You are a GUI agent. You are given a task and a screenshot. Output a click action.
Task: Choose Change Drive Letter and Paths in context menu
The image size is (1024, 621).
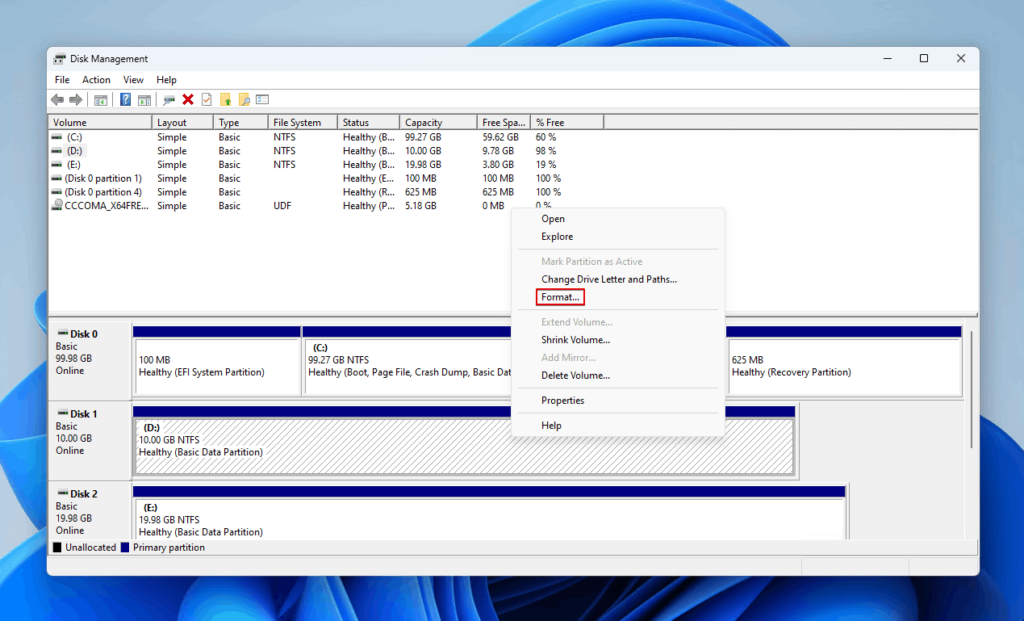(x=609, y=279)
